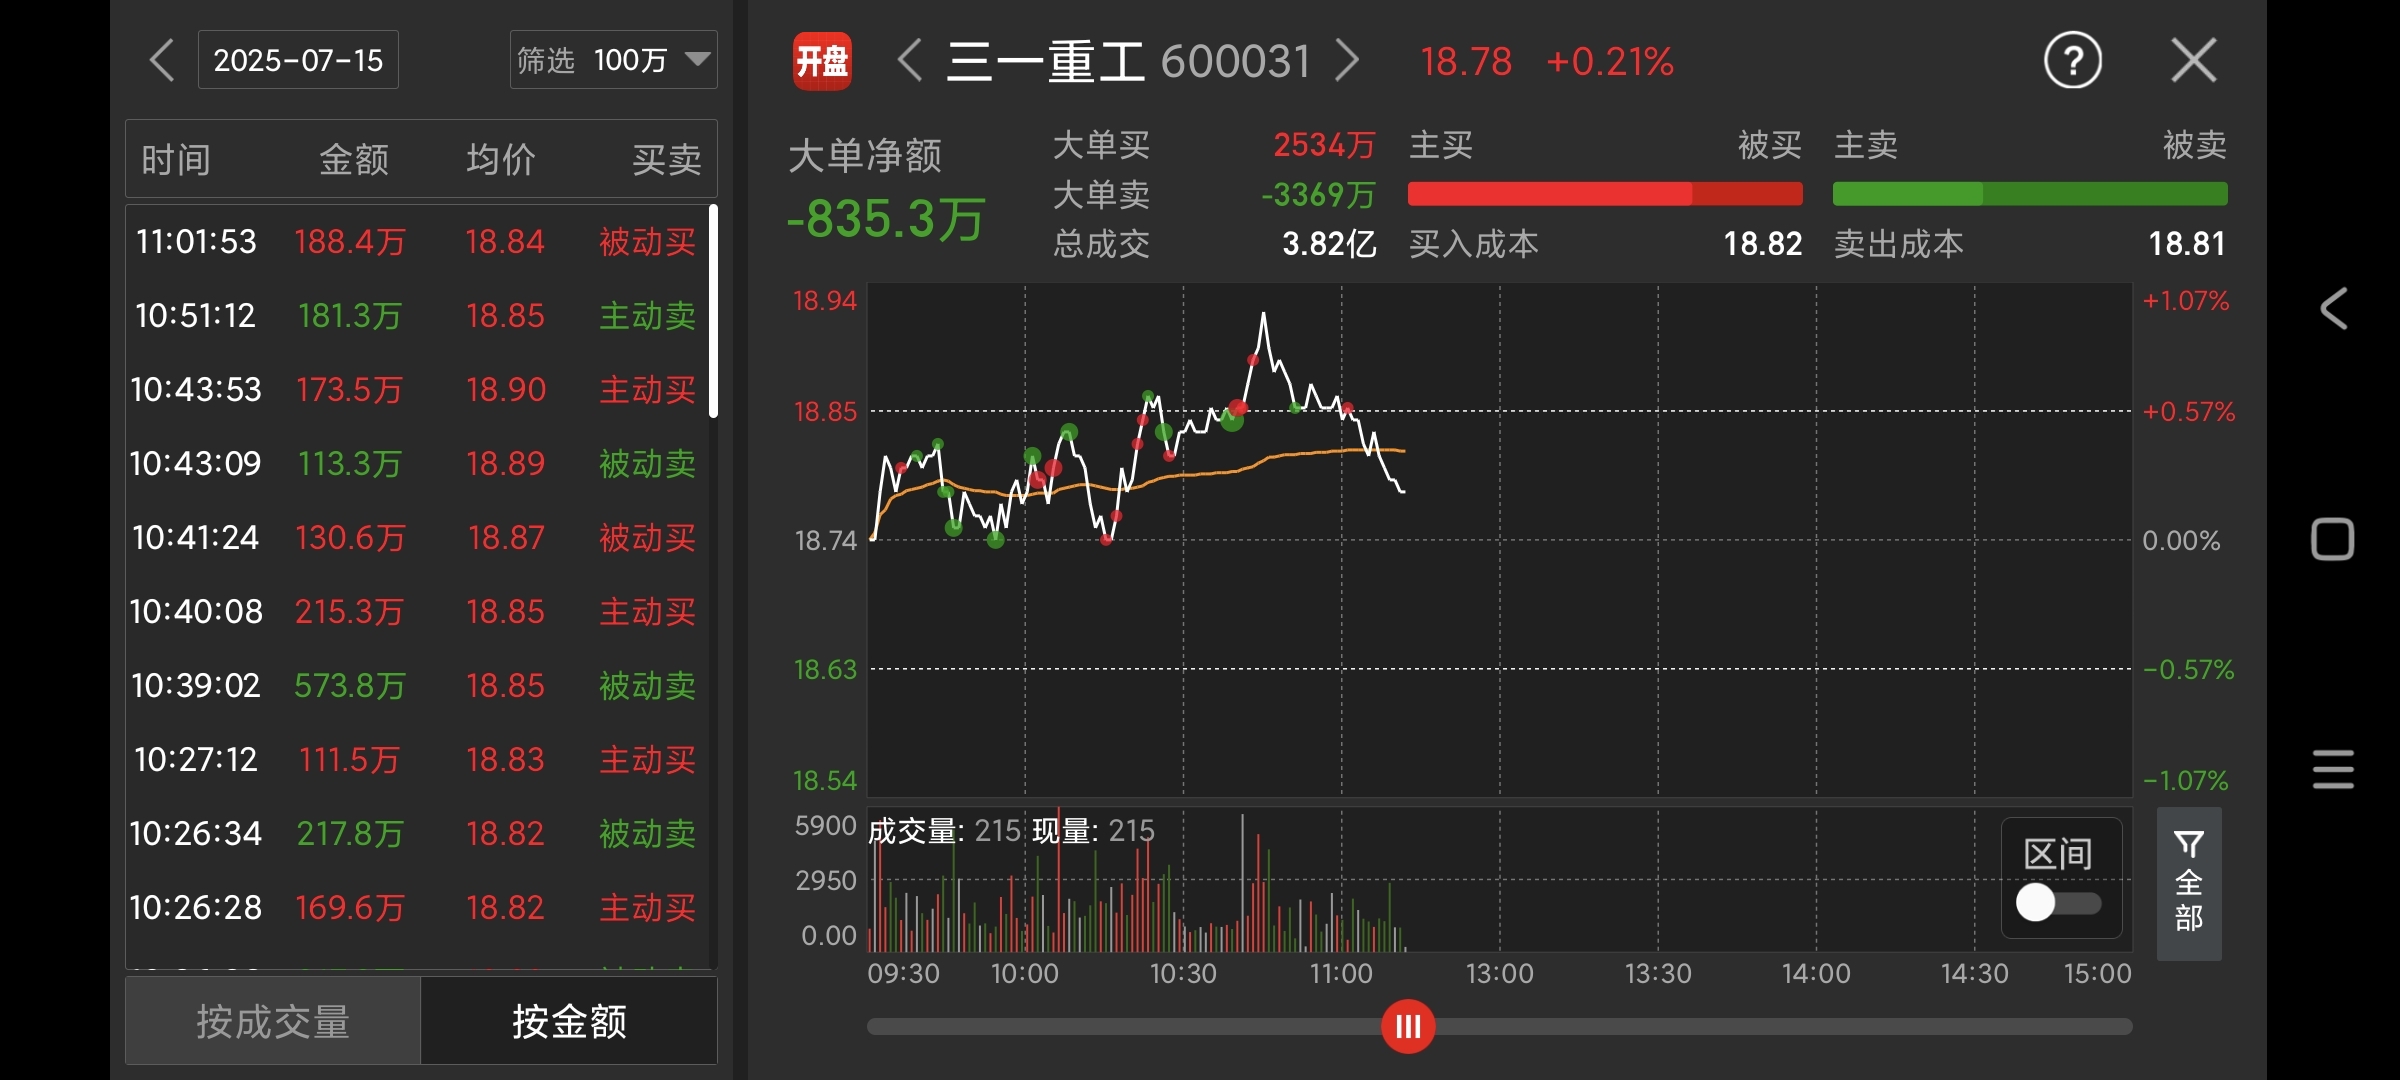The height and width of the screenshot is (1080, 2400).
Task: Tap the Android back navigation arrow
Action: (x=2334, y=308)
